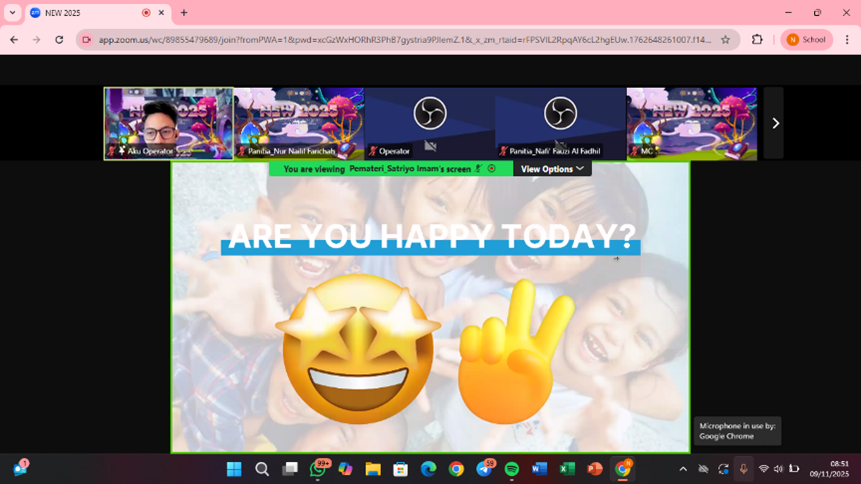The image size is (861, 484).
Task: Open Spotify from the taskbar
Action: (511, 469)
